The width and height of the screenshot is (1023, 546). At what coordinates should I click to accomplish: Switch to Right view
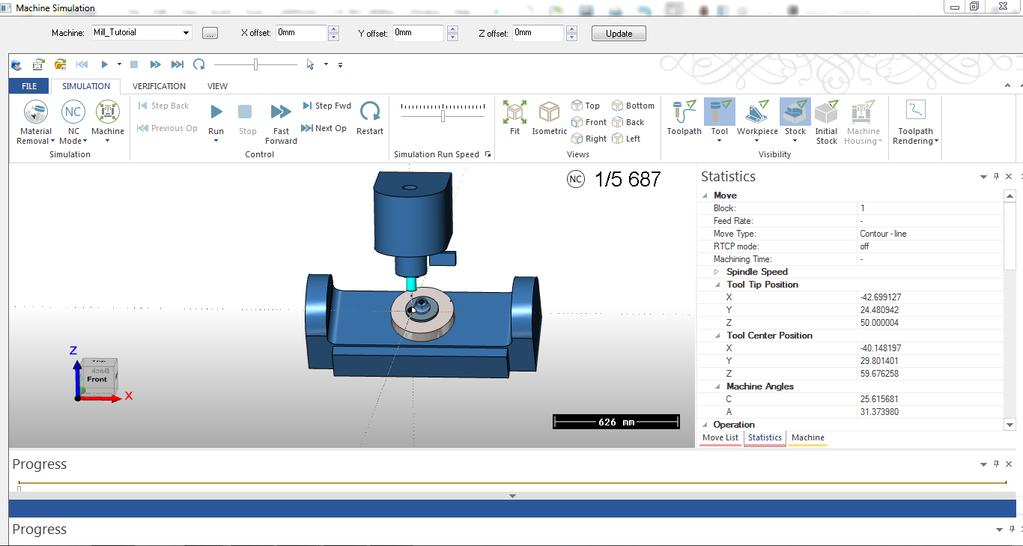click(x=588, y=138)
